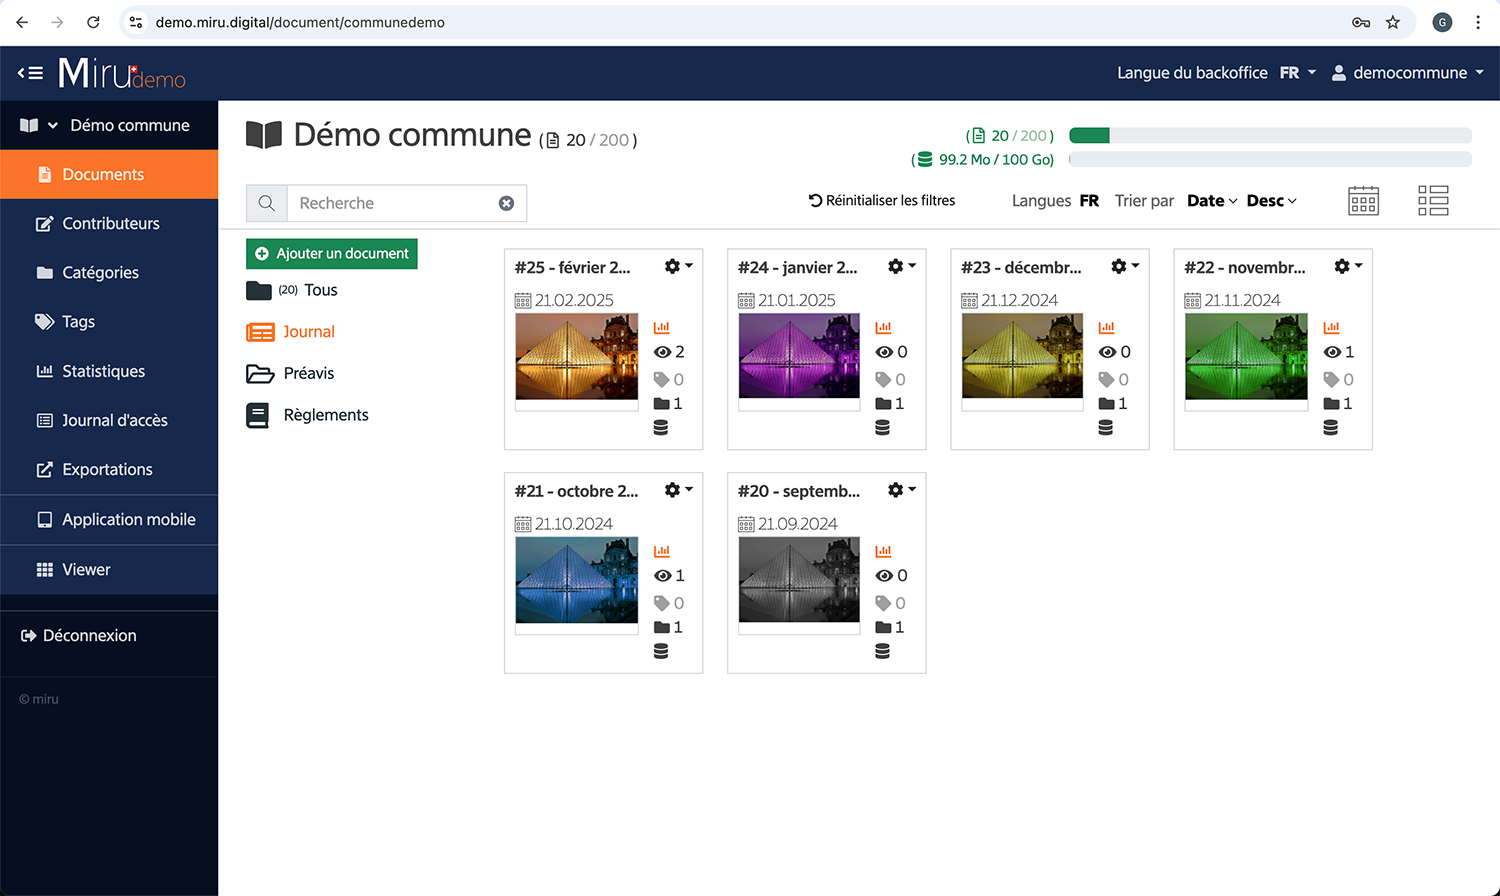Click the search magnifier icon

pos(267,203)
